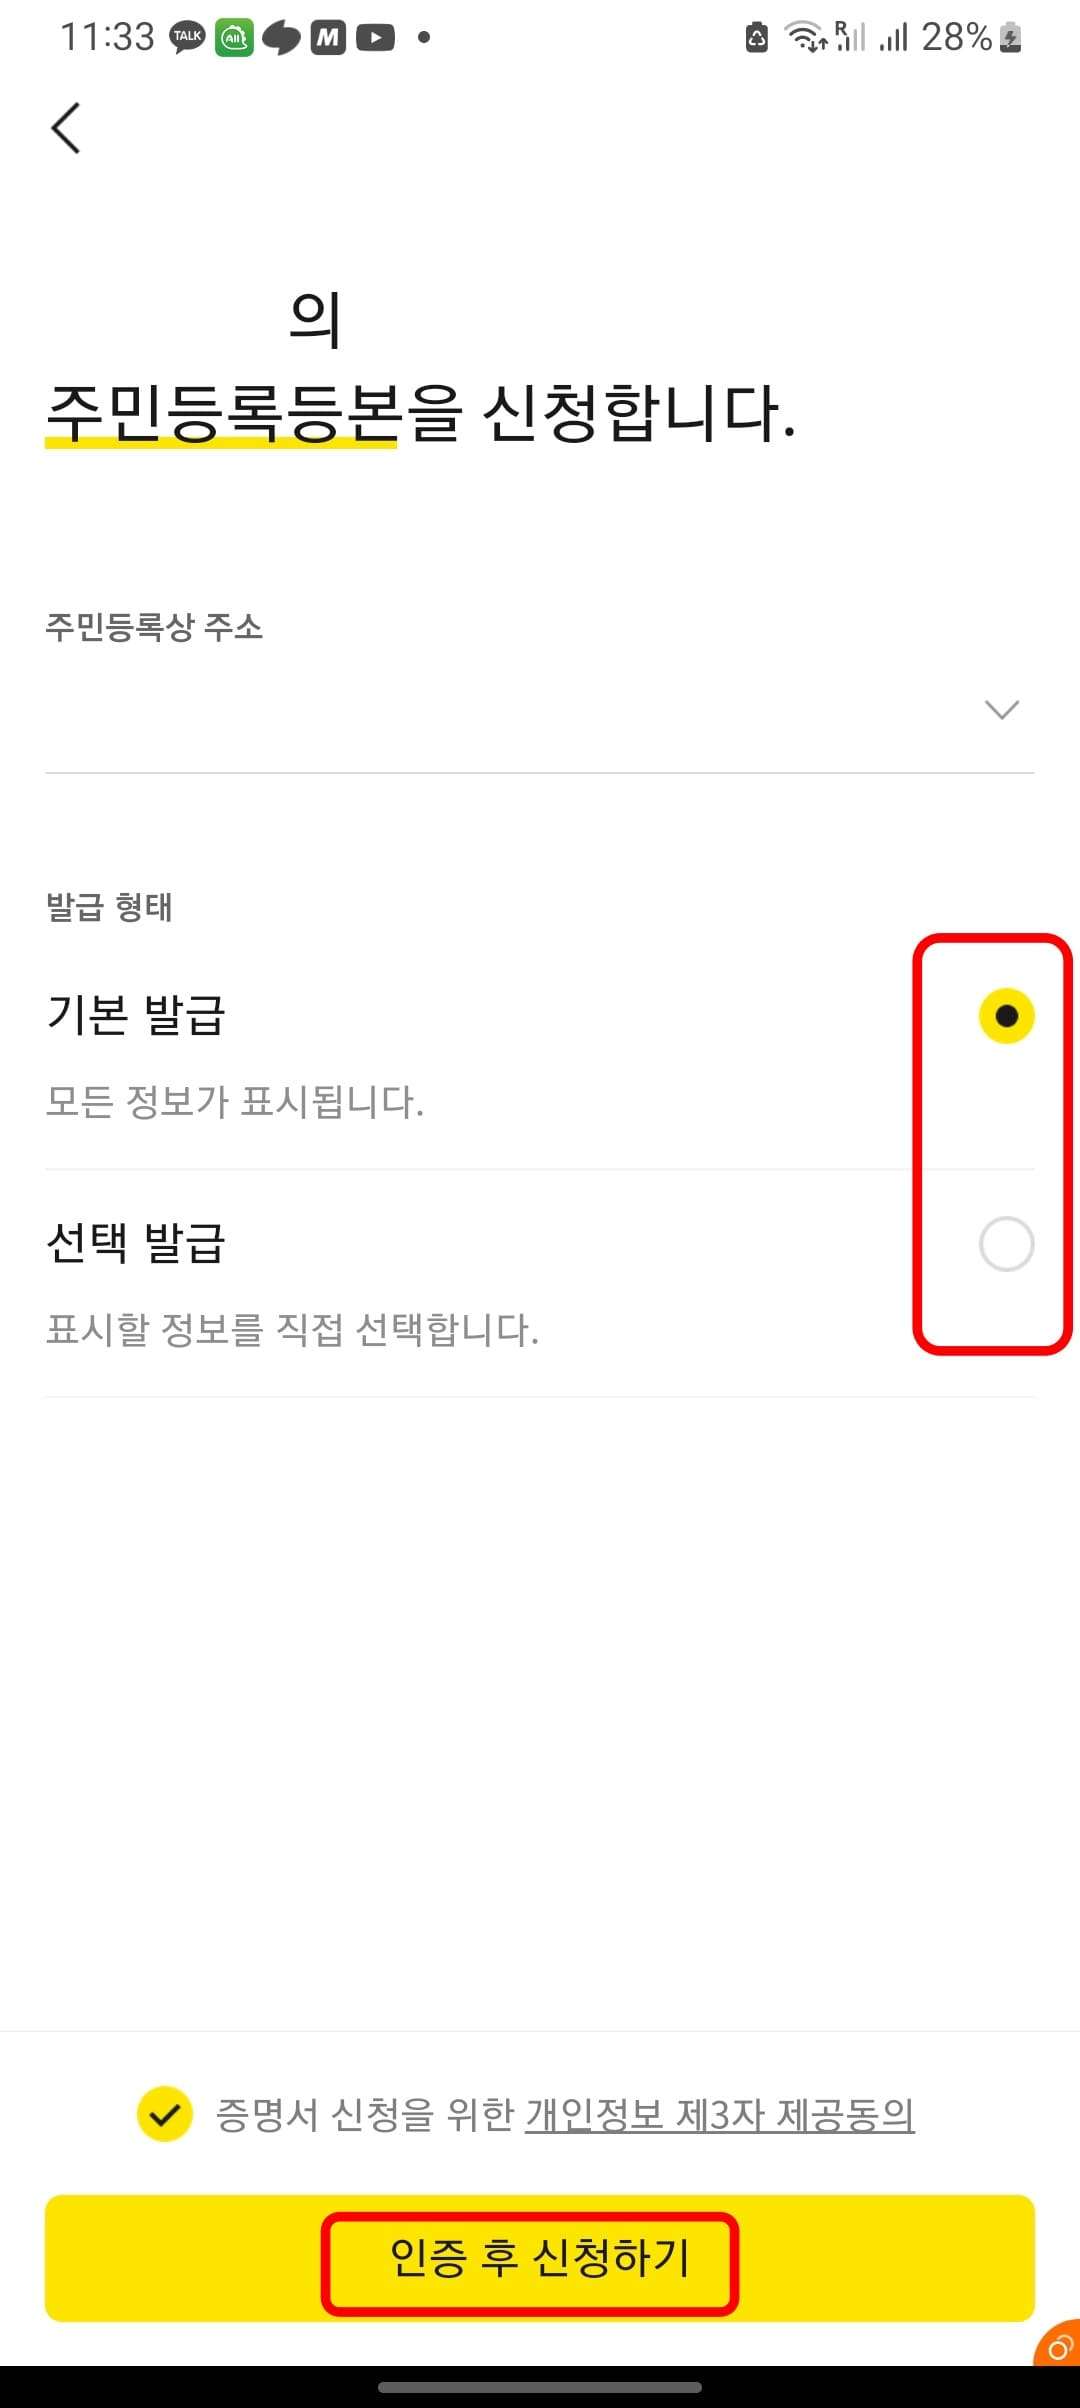Open KakaoTalk notification icon in status bar
The image size is (1080, 2408).
(187, 38)
